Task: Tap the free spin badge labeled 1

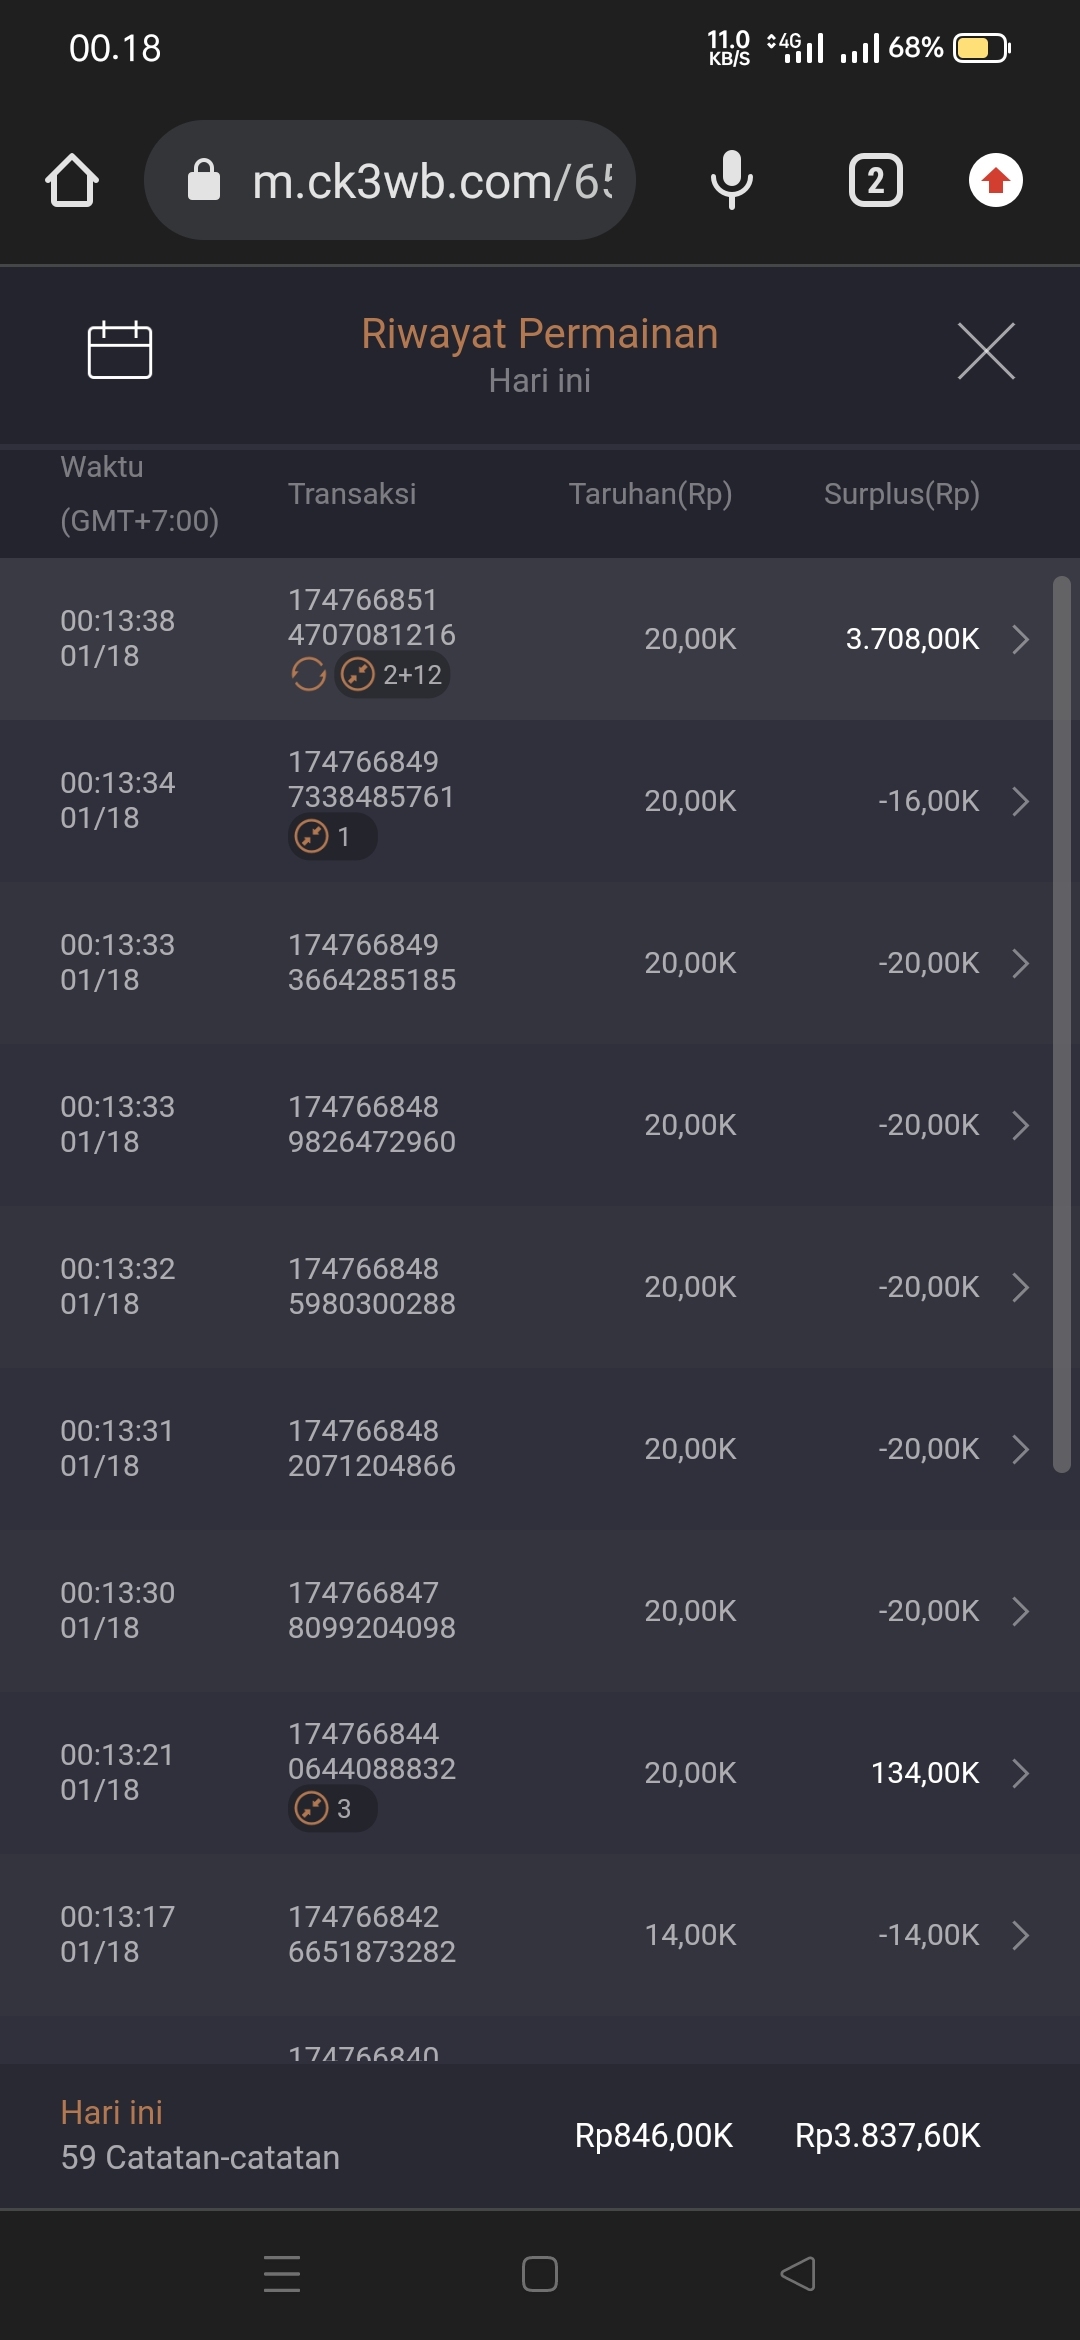Action: click(x=332, y=836)
